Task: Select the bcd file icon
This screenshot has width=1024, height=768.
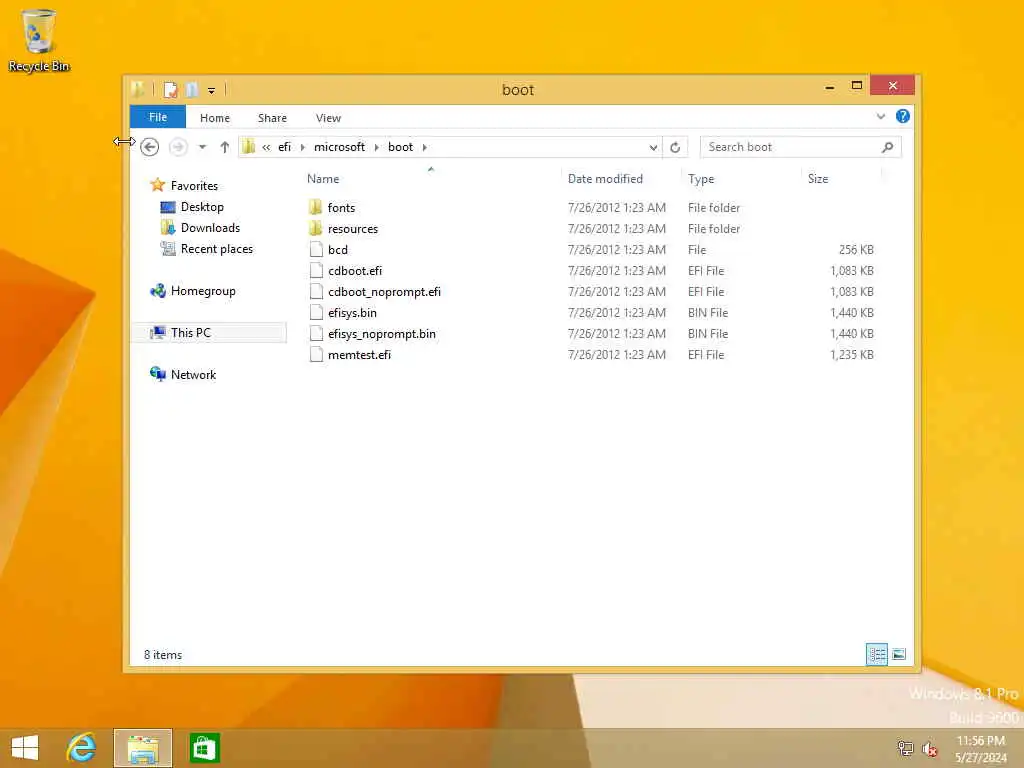Action: 316,249
